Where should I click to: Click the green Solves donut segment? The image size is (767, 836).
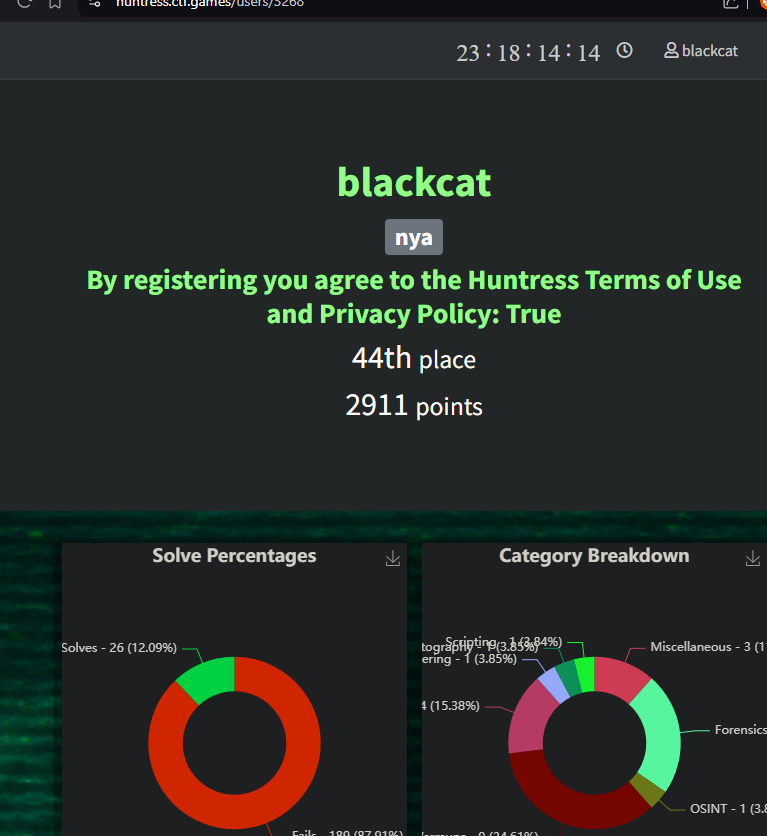click(209, 679)
